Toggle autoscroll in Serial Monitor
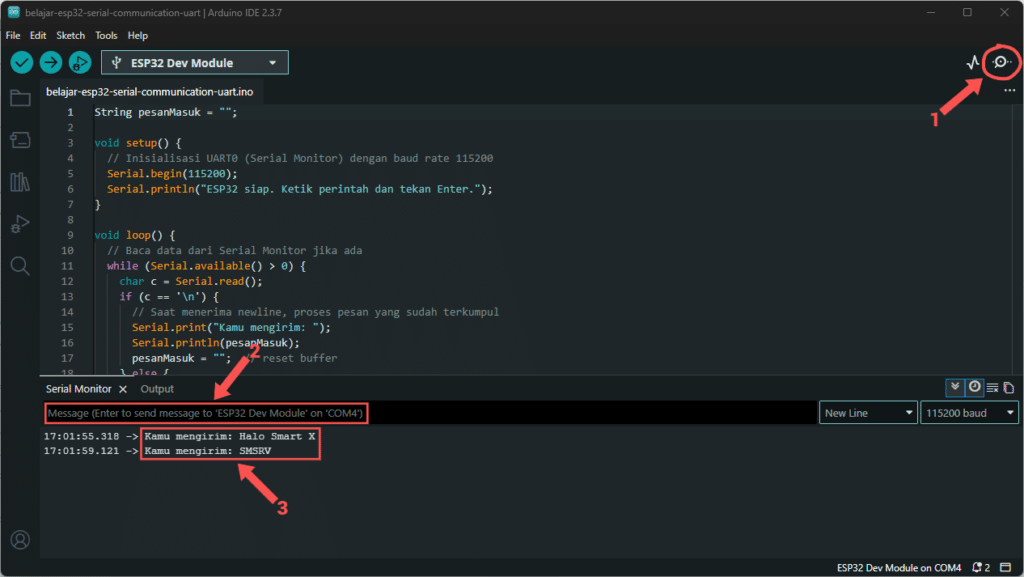The width and height of the screenshot is (1024, 577). coord(955,388)
